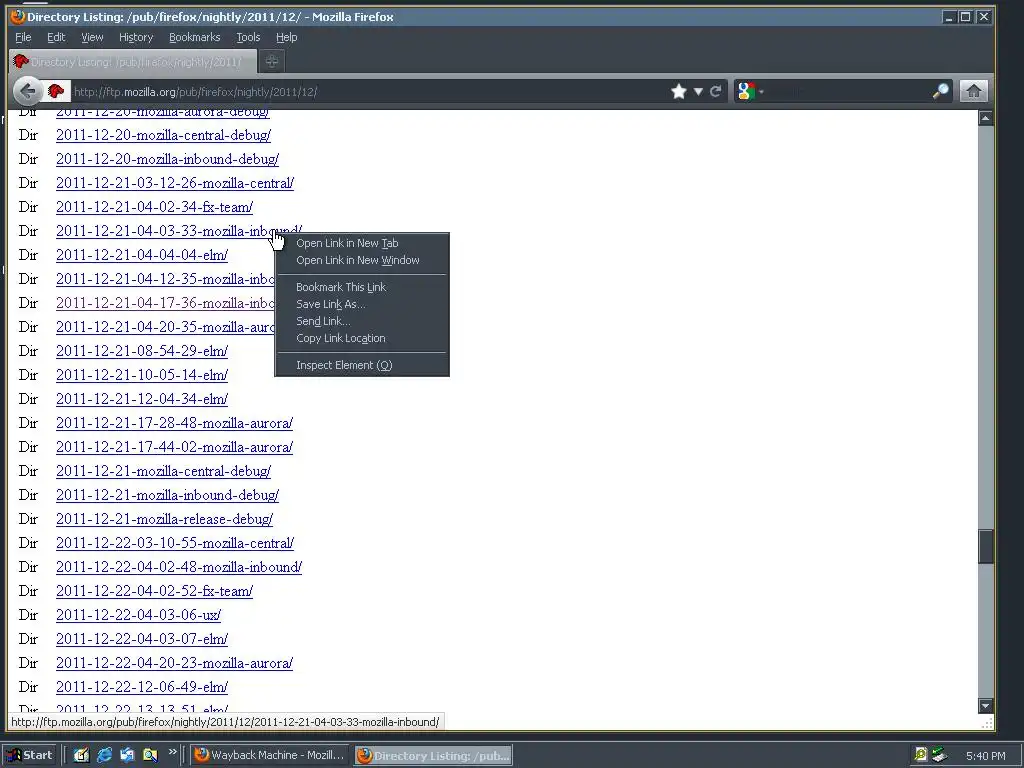Select Save Link As...

tap(362, 304)
